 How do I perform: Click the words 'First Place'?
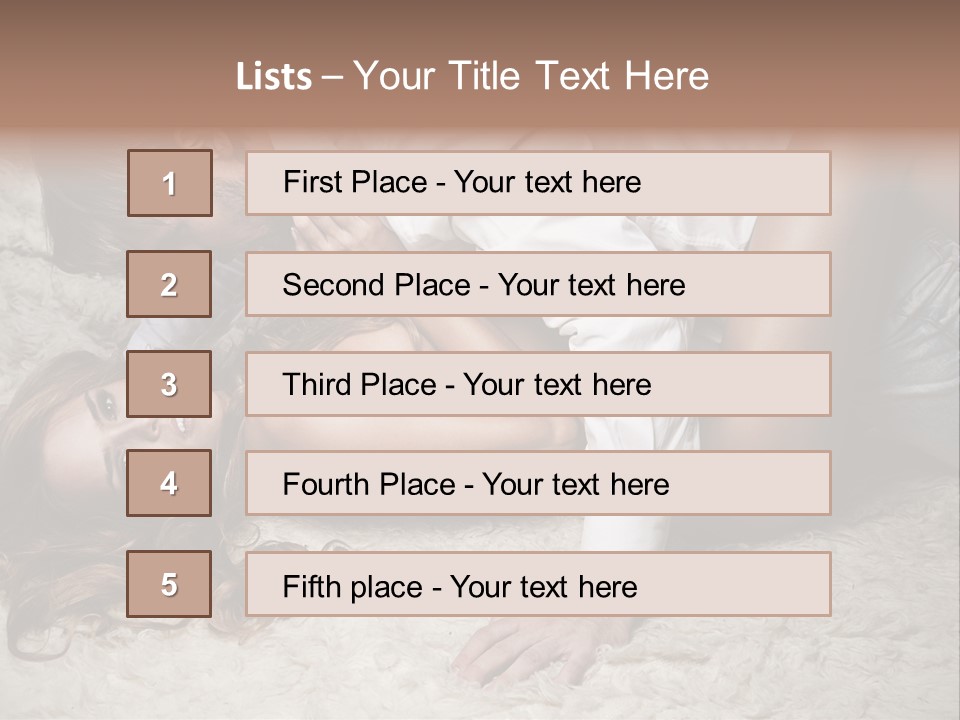(x=355, y=182)
